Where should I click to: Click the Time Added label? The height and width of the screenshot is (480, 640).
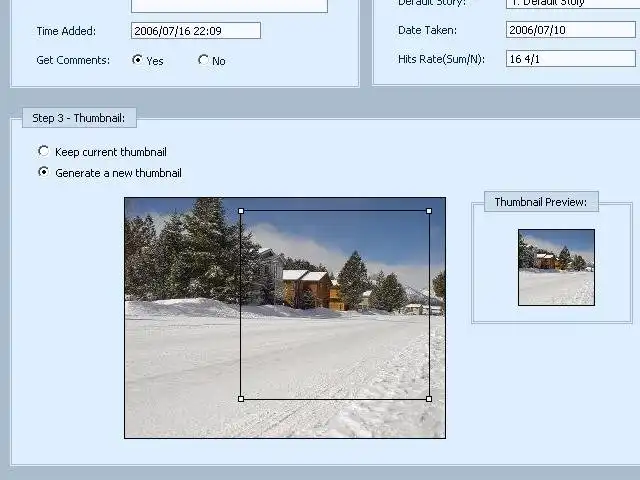pyautogui.click(x=66, y=31)
